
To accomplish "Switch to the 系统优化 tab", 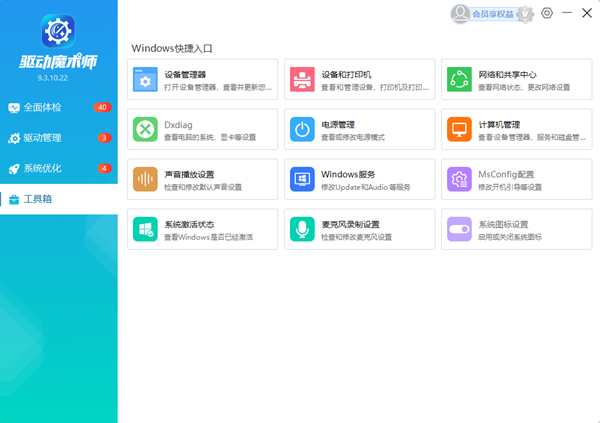I will [59, 168].
